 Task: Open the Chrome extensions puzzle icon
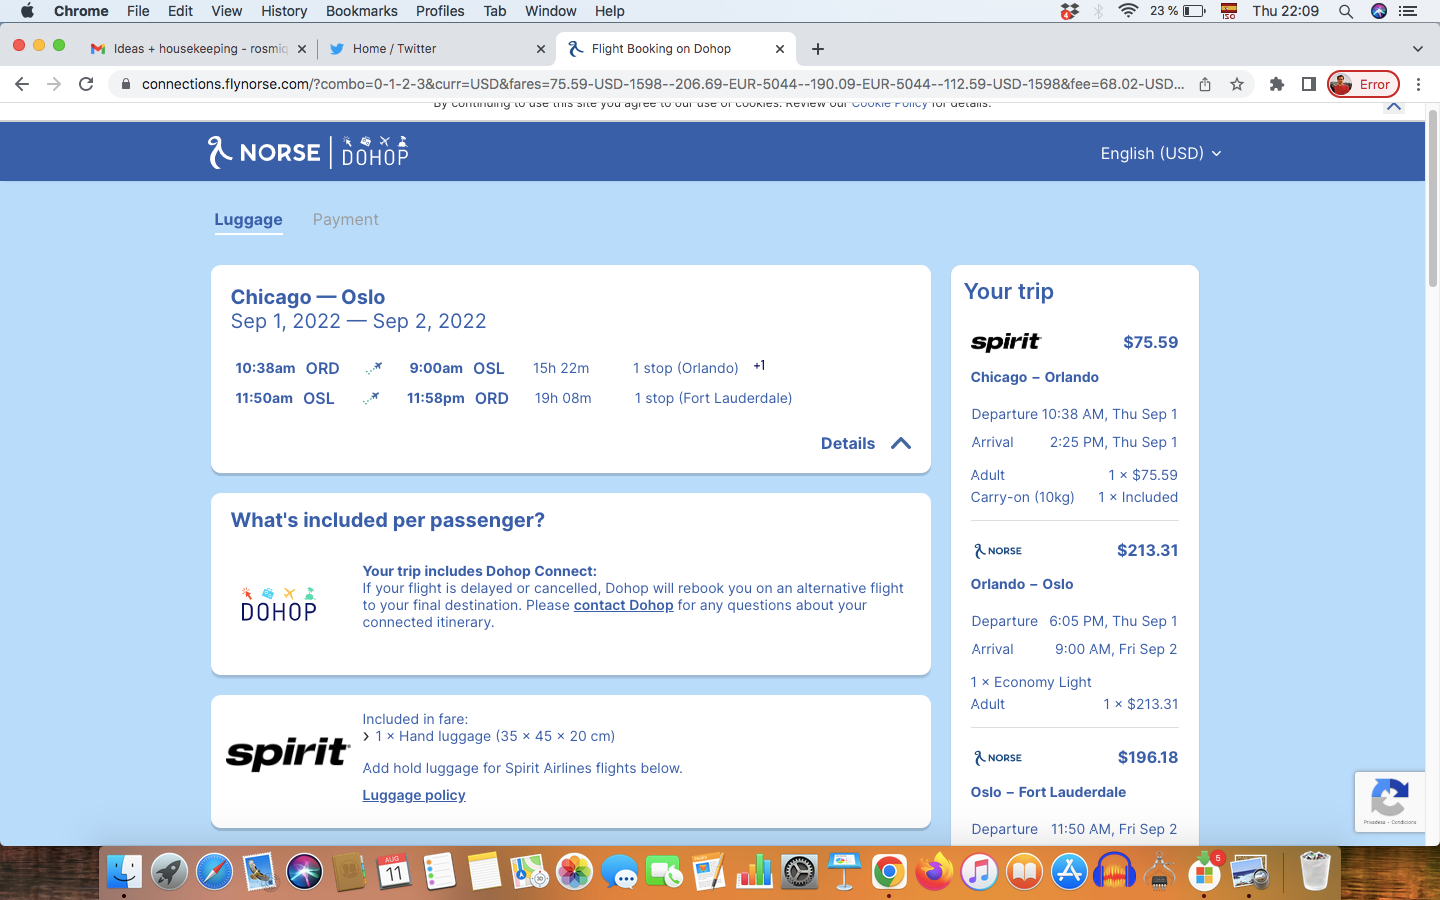(x=1276, y=84)
